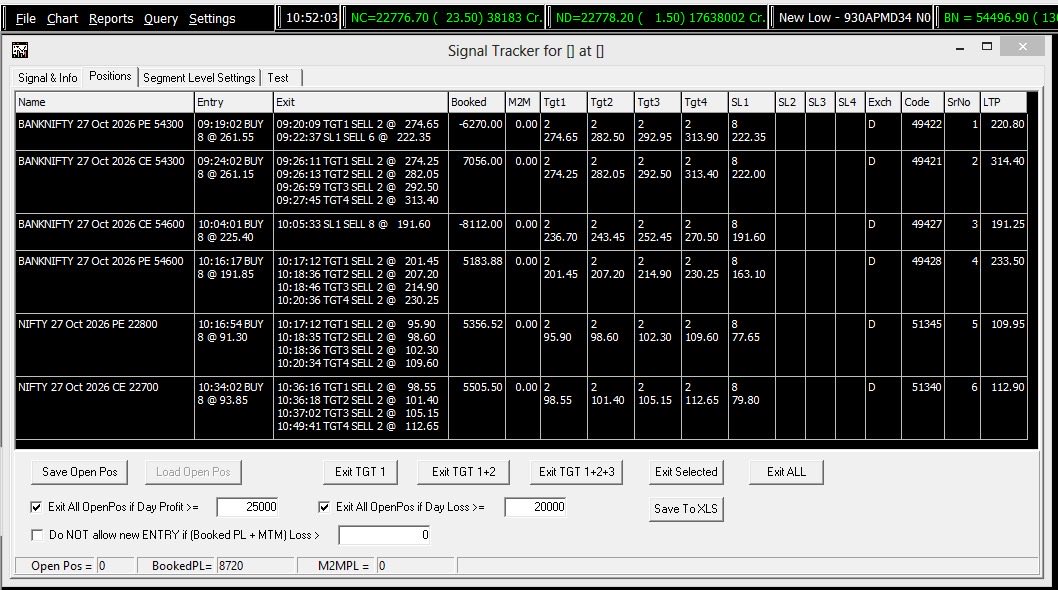This screenshot has height=590, width=1058.
Task: Click the Exit TGT 1+2+3 button
Action: point(577,472)
